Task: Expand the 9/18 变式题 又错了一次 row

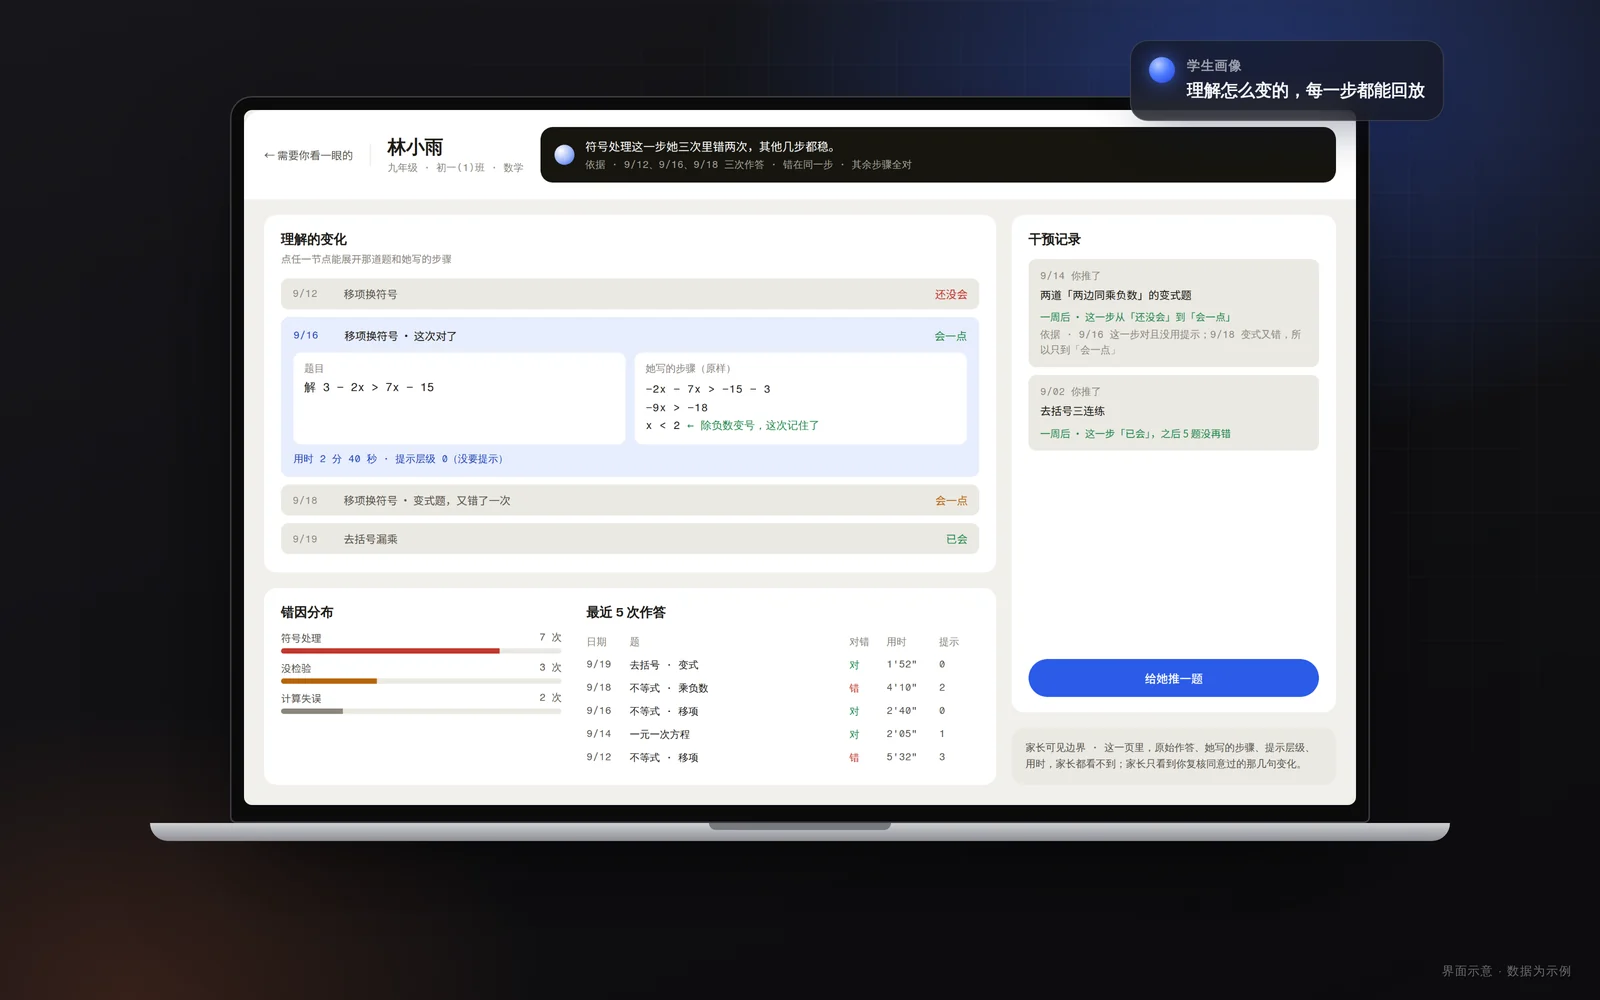Action: (630, 500)
